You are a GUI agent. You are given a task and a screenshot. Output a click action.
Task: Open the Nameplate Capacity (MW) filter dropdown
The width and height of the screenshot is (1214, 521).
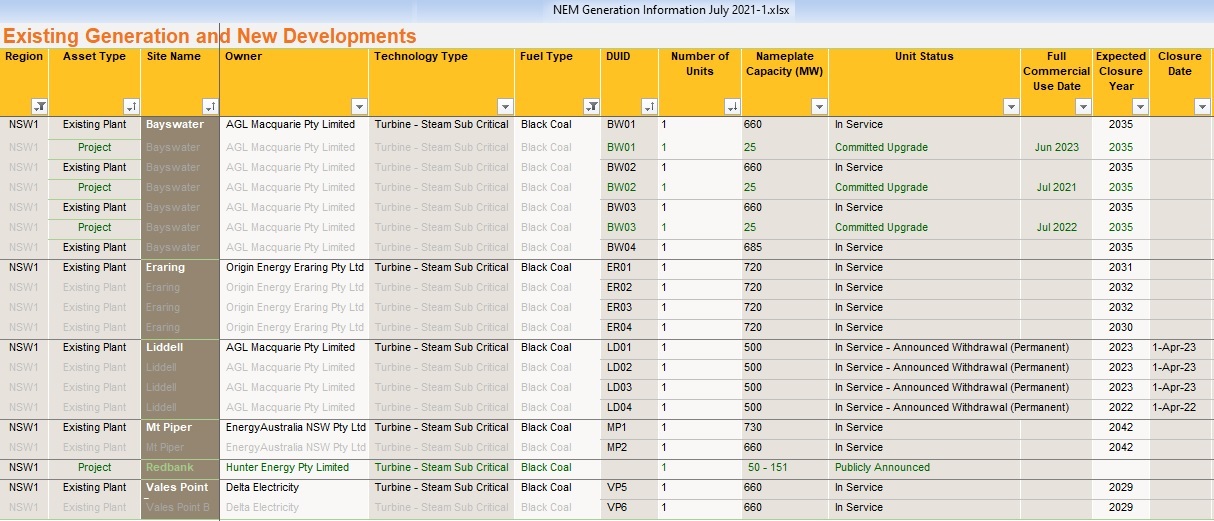[819, 106]
